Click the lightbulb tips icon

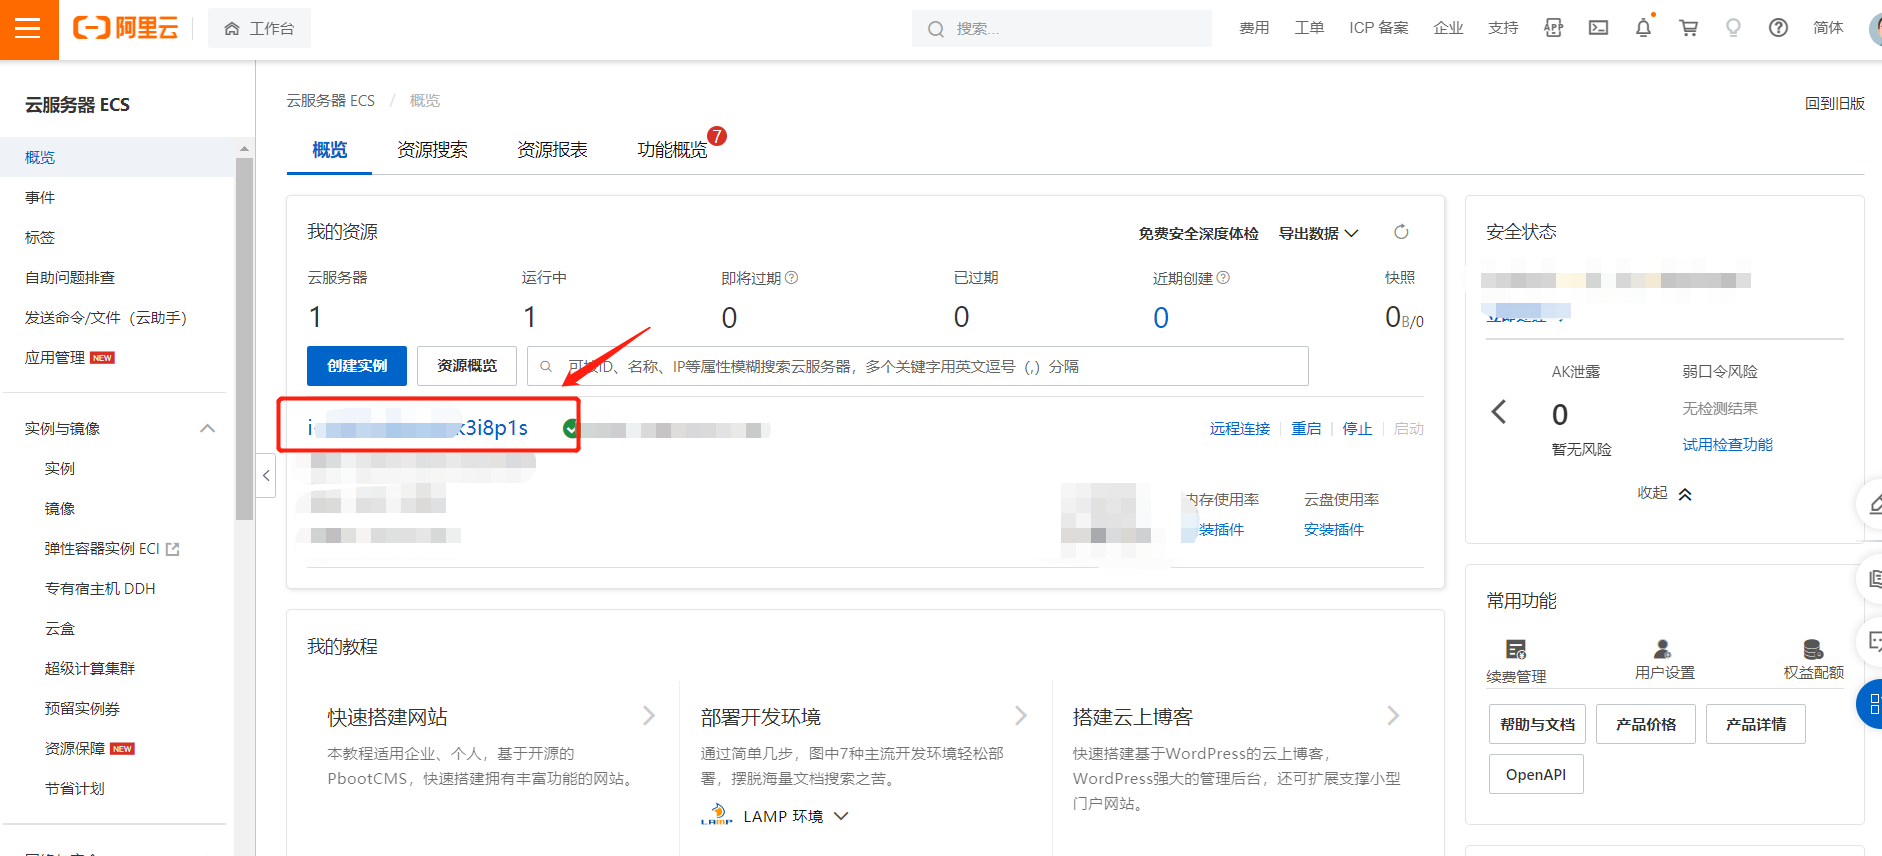coord(1733,28)
